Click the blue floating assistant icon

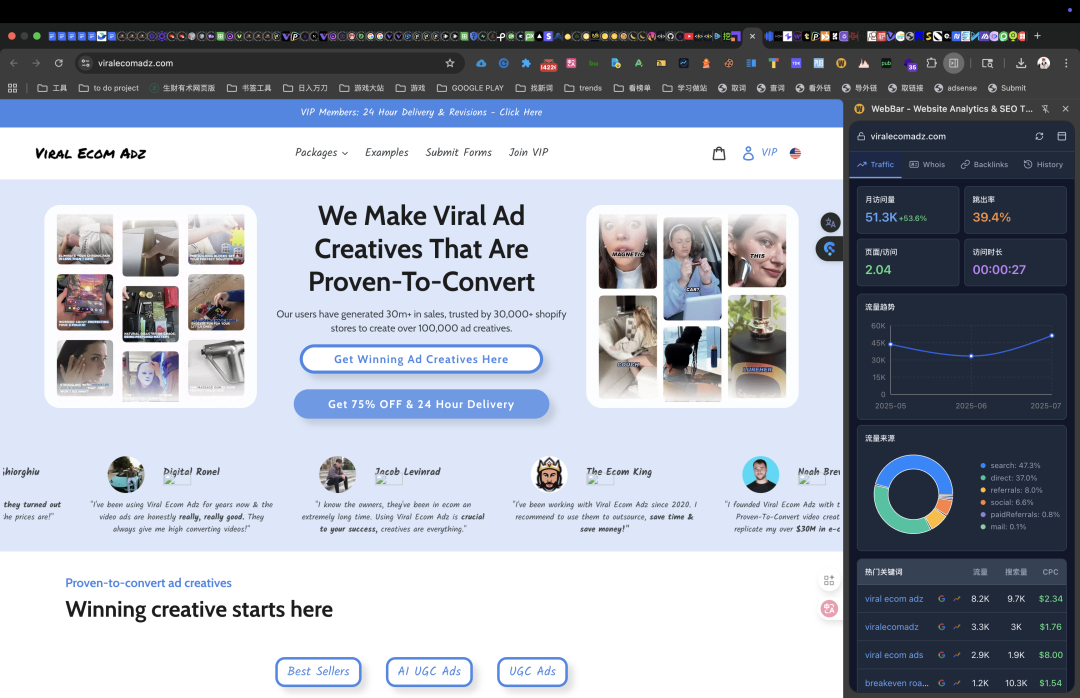(x=830, y=249)
